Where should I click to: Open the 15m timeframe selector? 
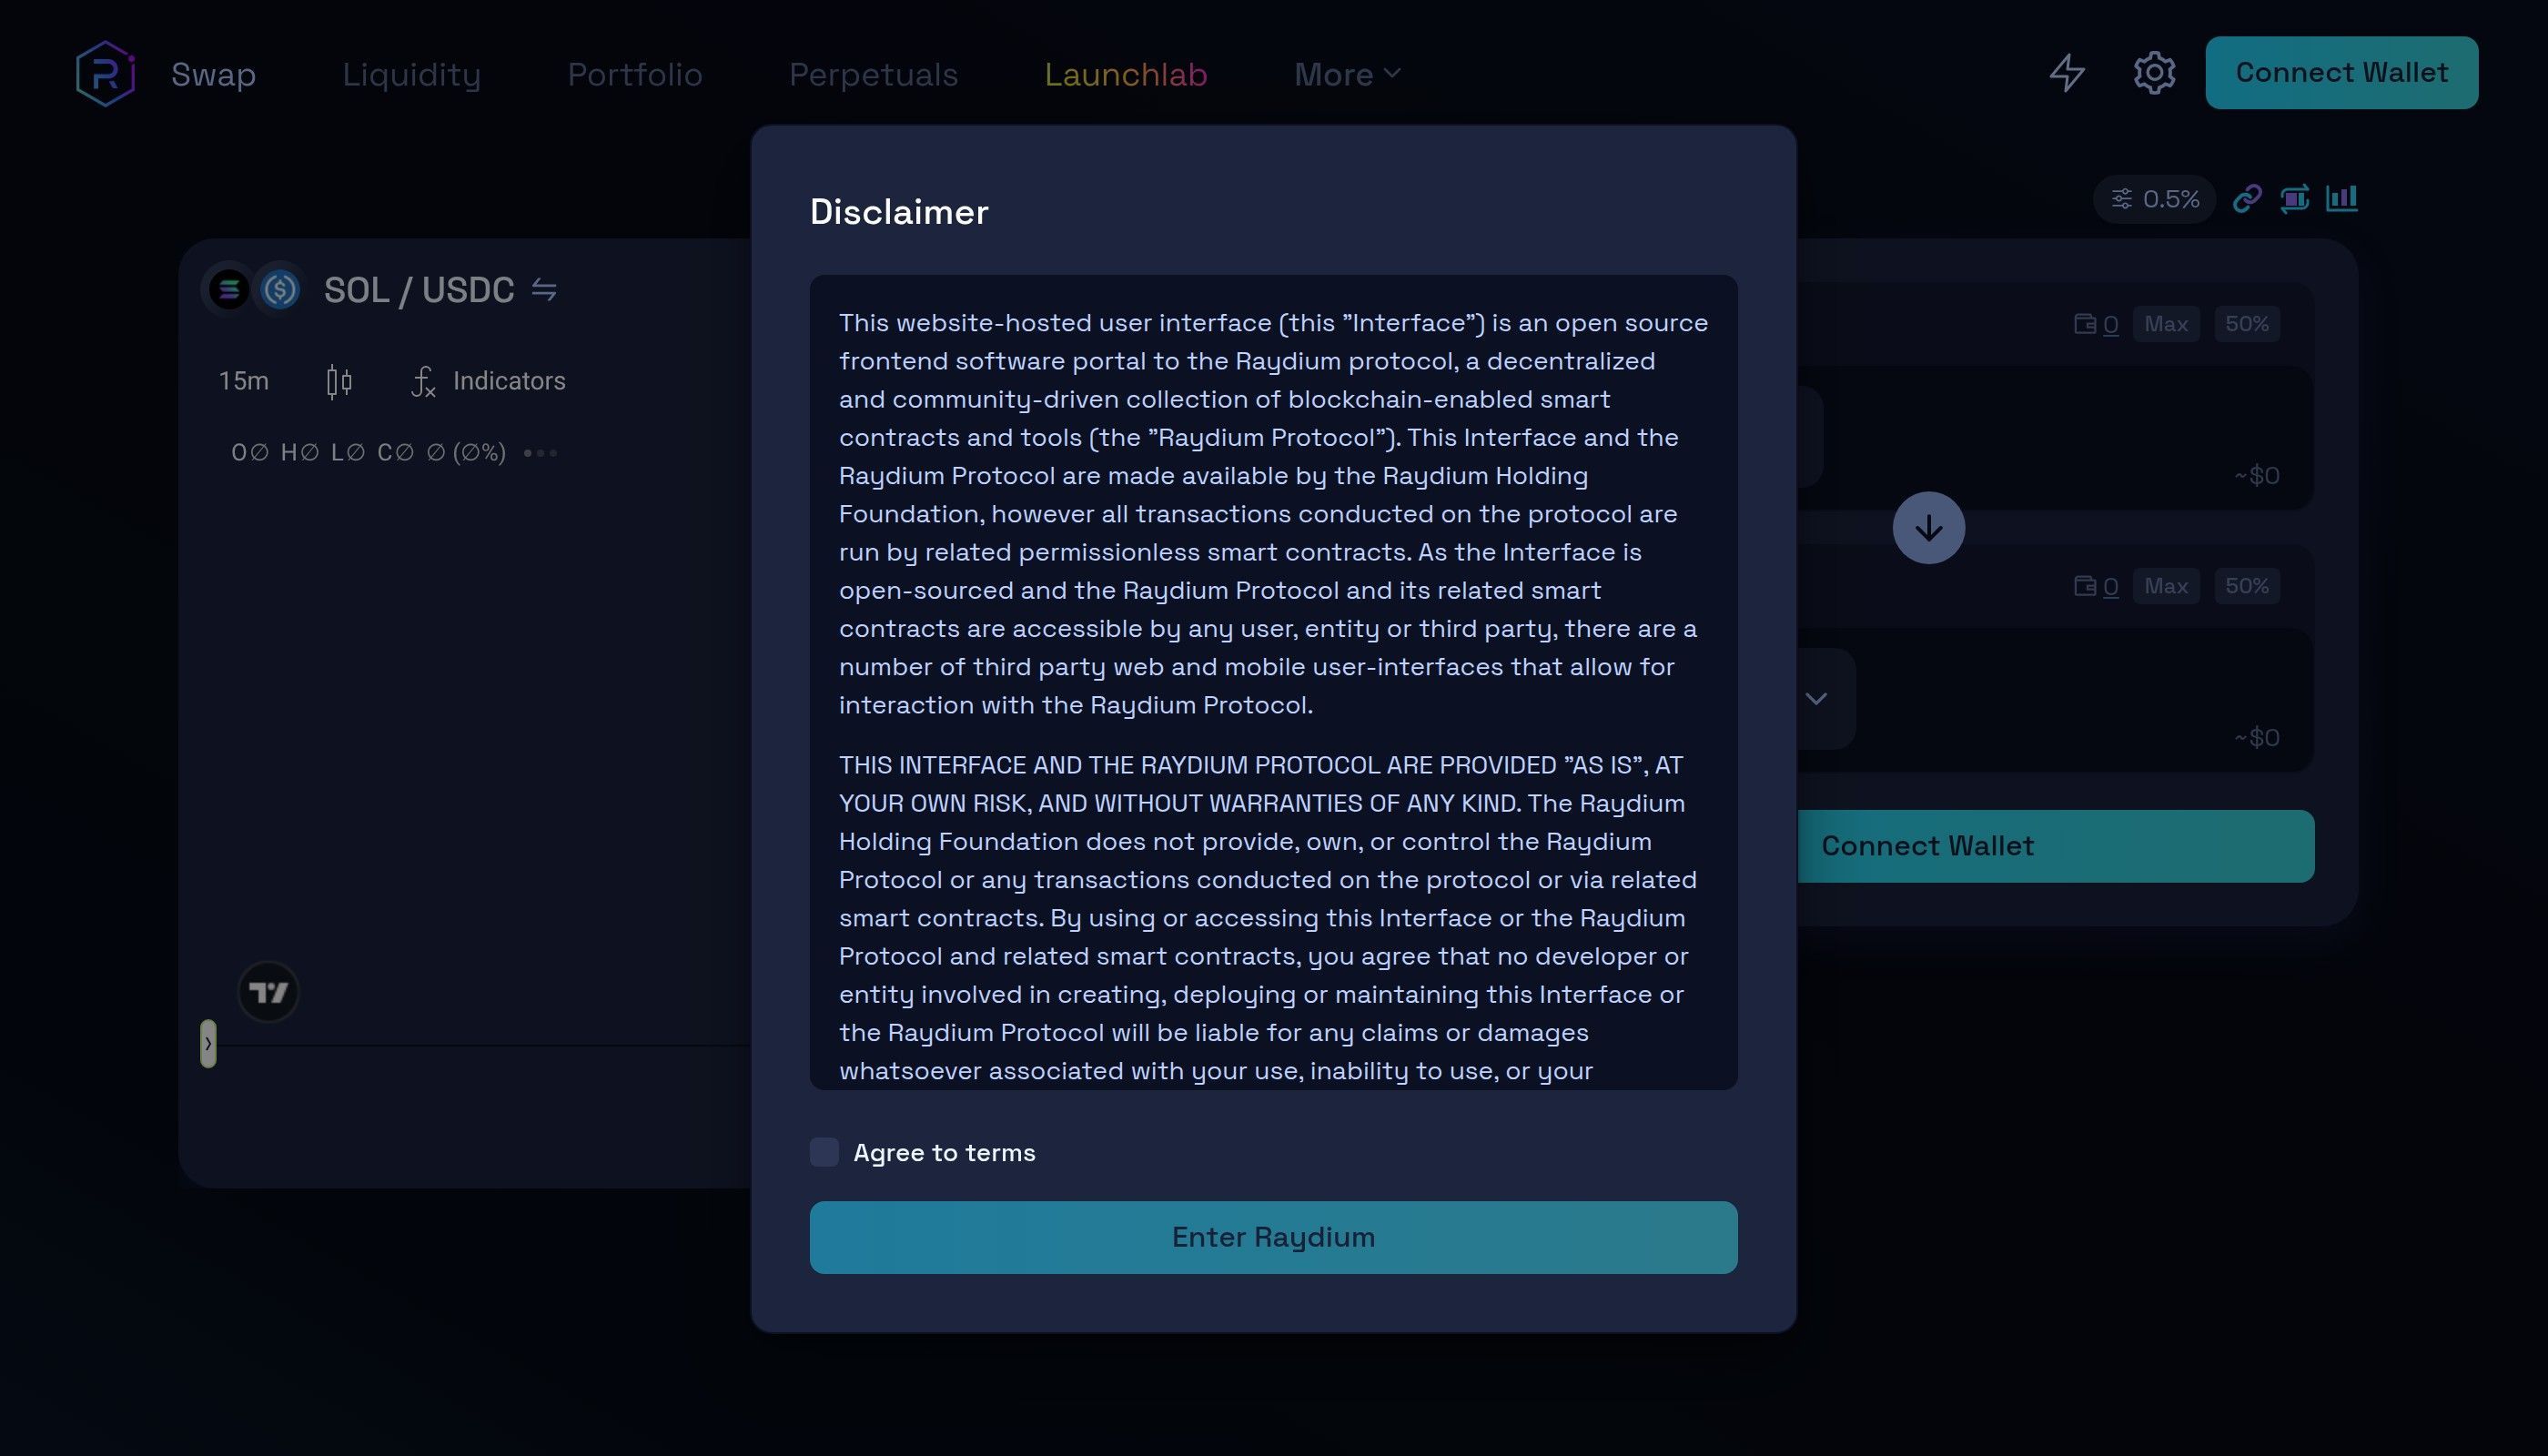[x=243, y=381]
